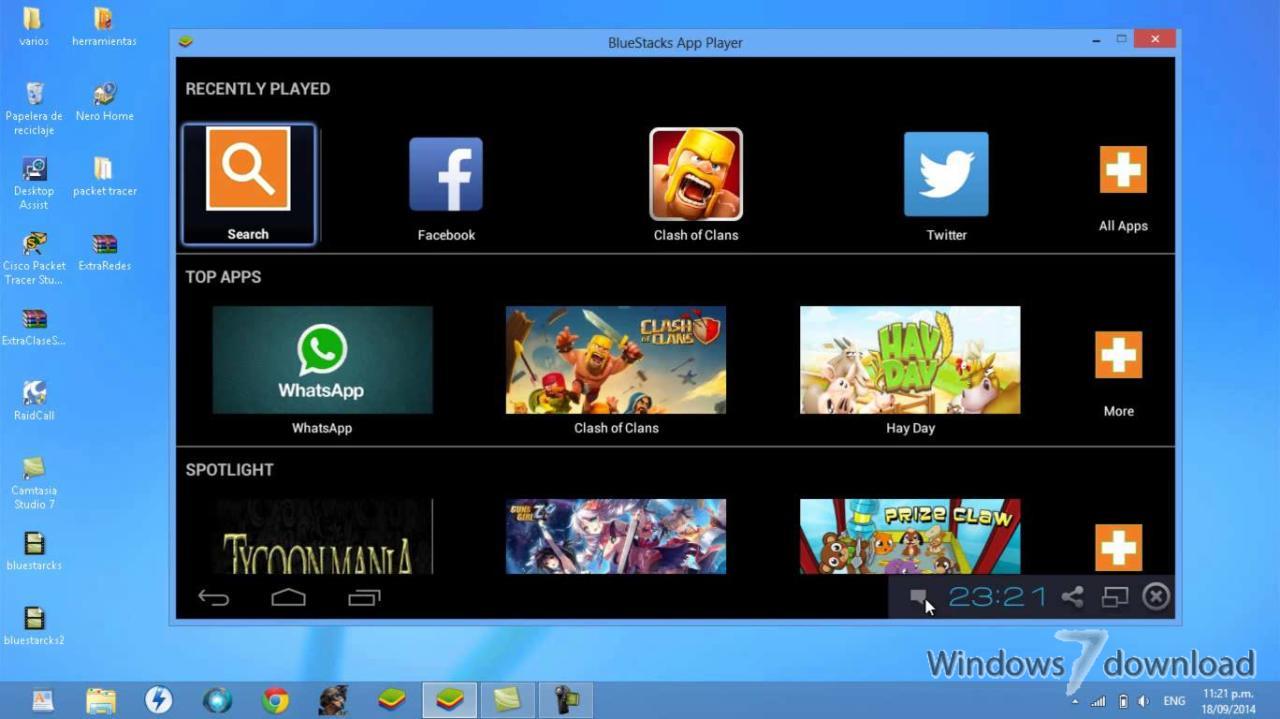Click the ENG language indicator

[x=1174, y=701]
